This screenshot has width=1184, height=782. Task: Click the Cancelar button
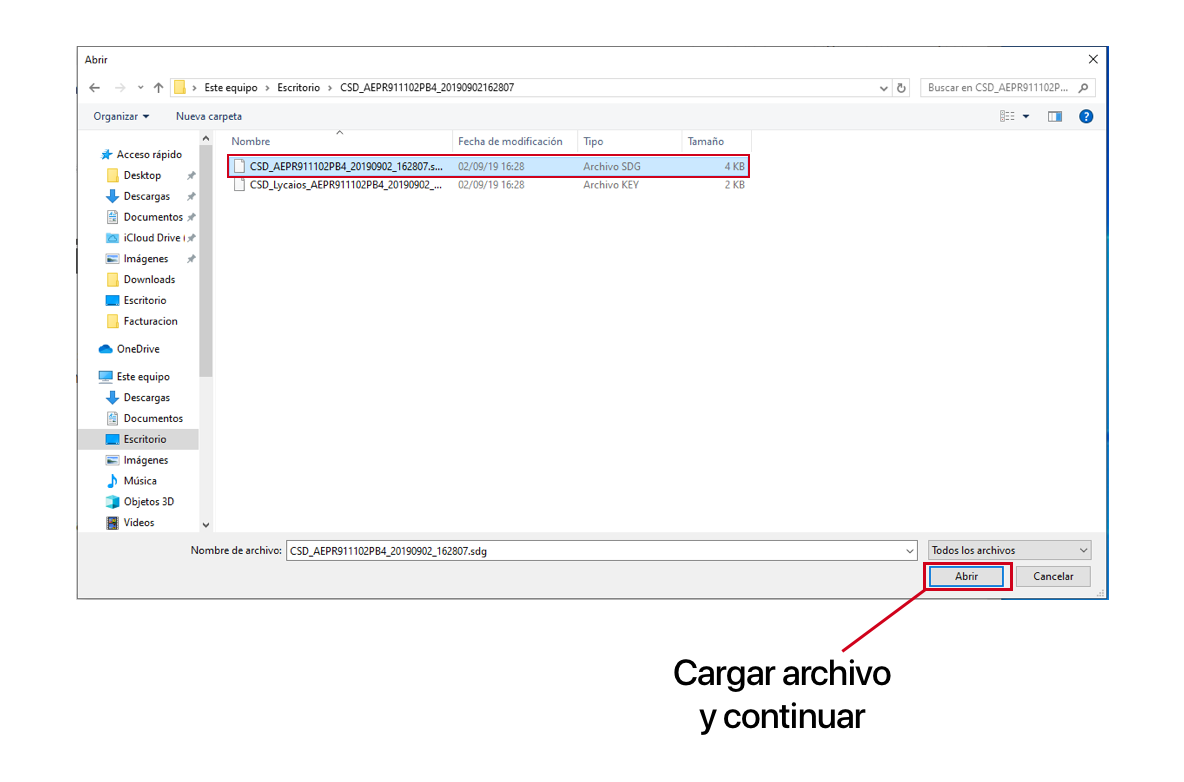[x=1053, y=577]
